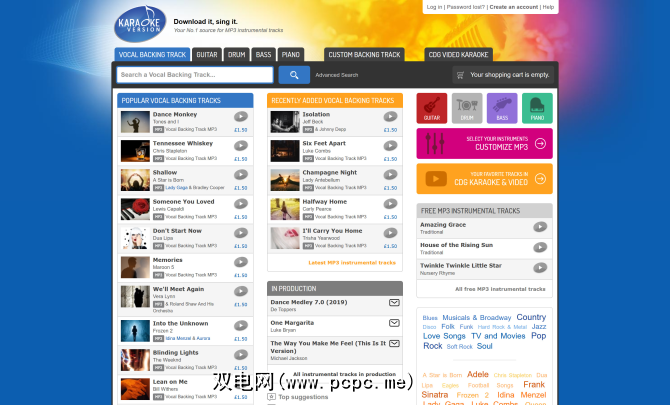
Task: Open All free MP3 instrumental tracks link
Action: coord(500,289)
